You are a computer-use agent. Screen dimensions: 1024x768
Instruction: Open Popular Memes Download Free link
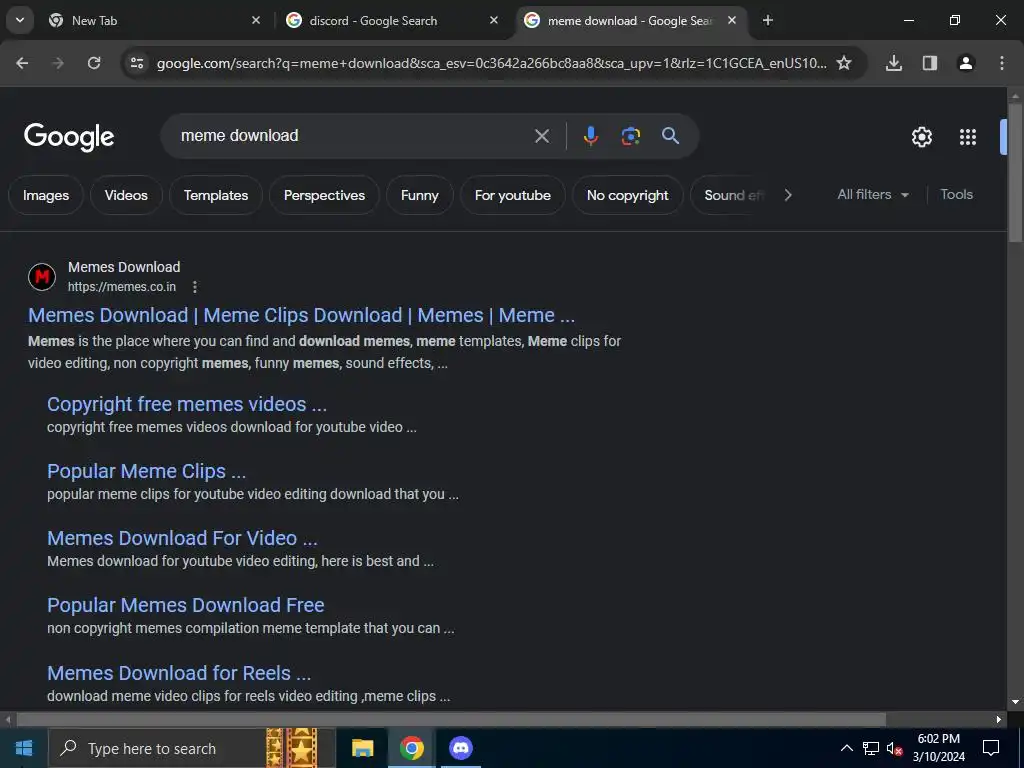point(185,605)
